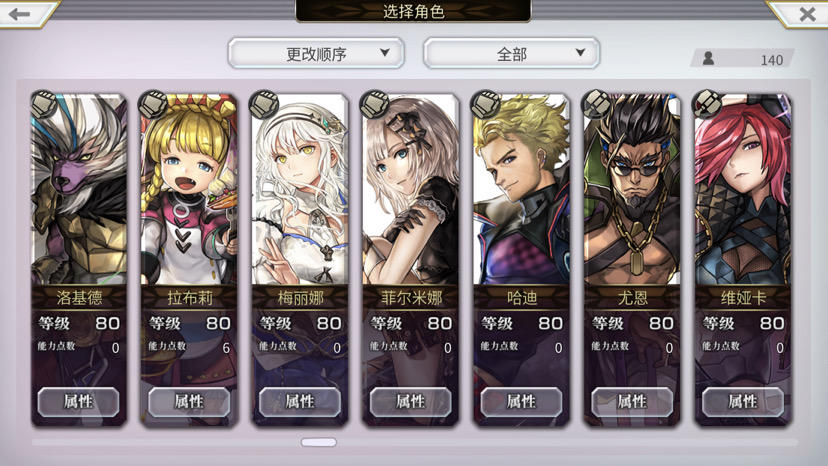Click the fist job icon on 洛基德 card

[x=44, y=104]
